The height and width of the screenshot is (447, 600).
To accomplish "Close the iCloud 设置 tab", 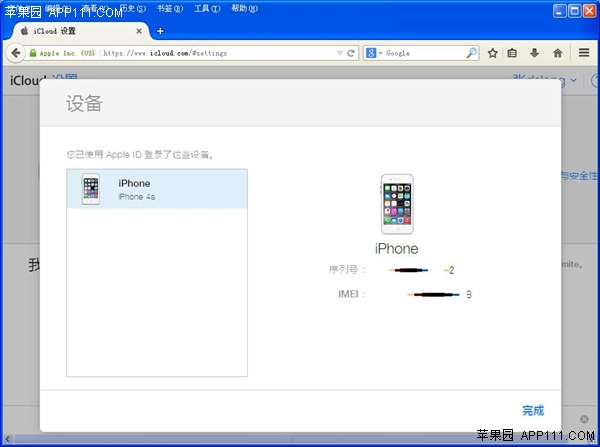I will tap(139, 31).
